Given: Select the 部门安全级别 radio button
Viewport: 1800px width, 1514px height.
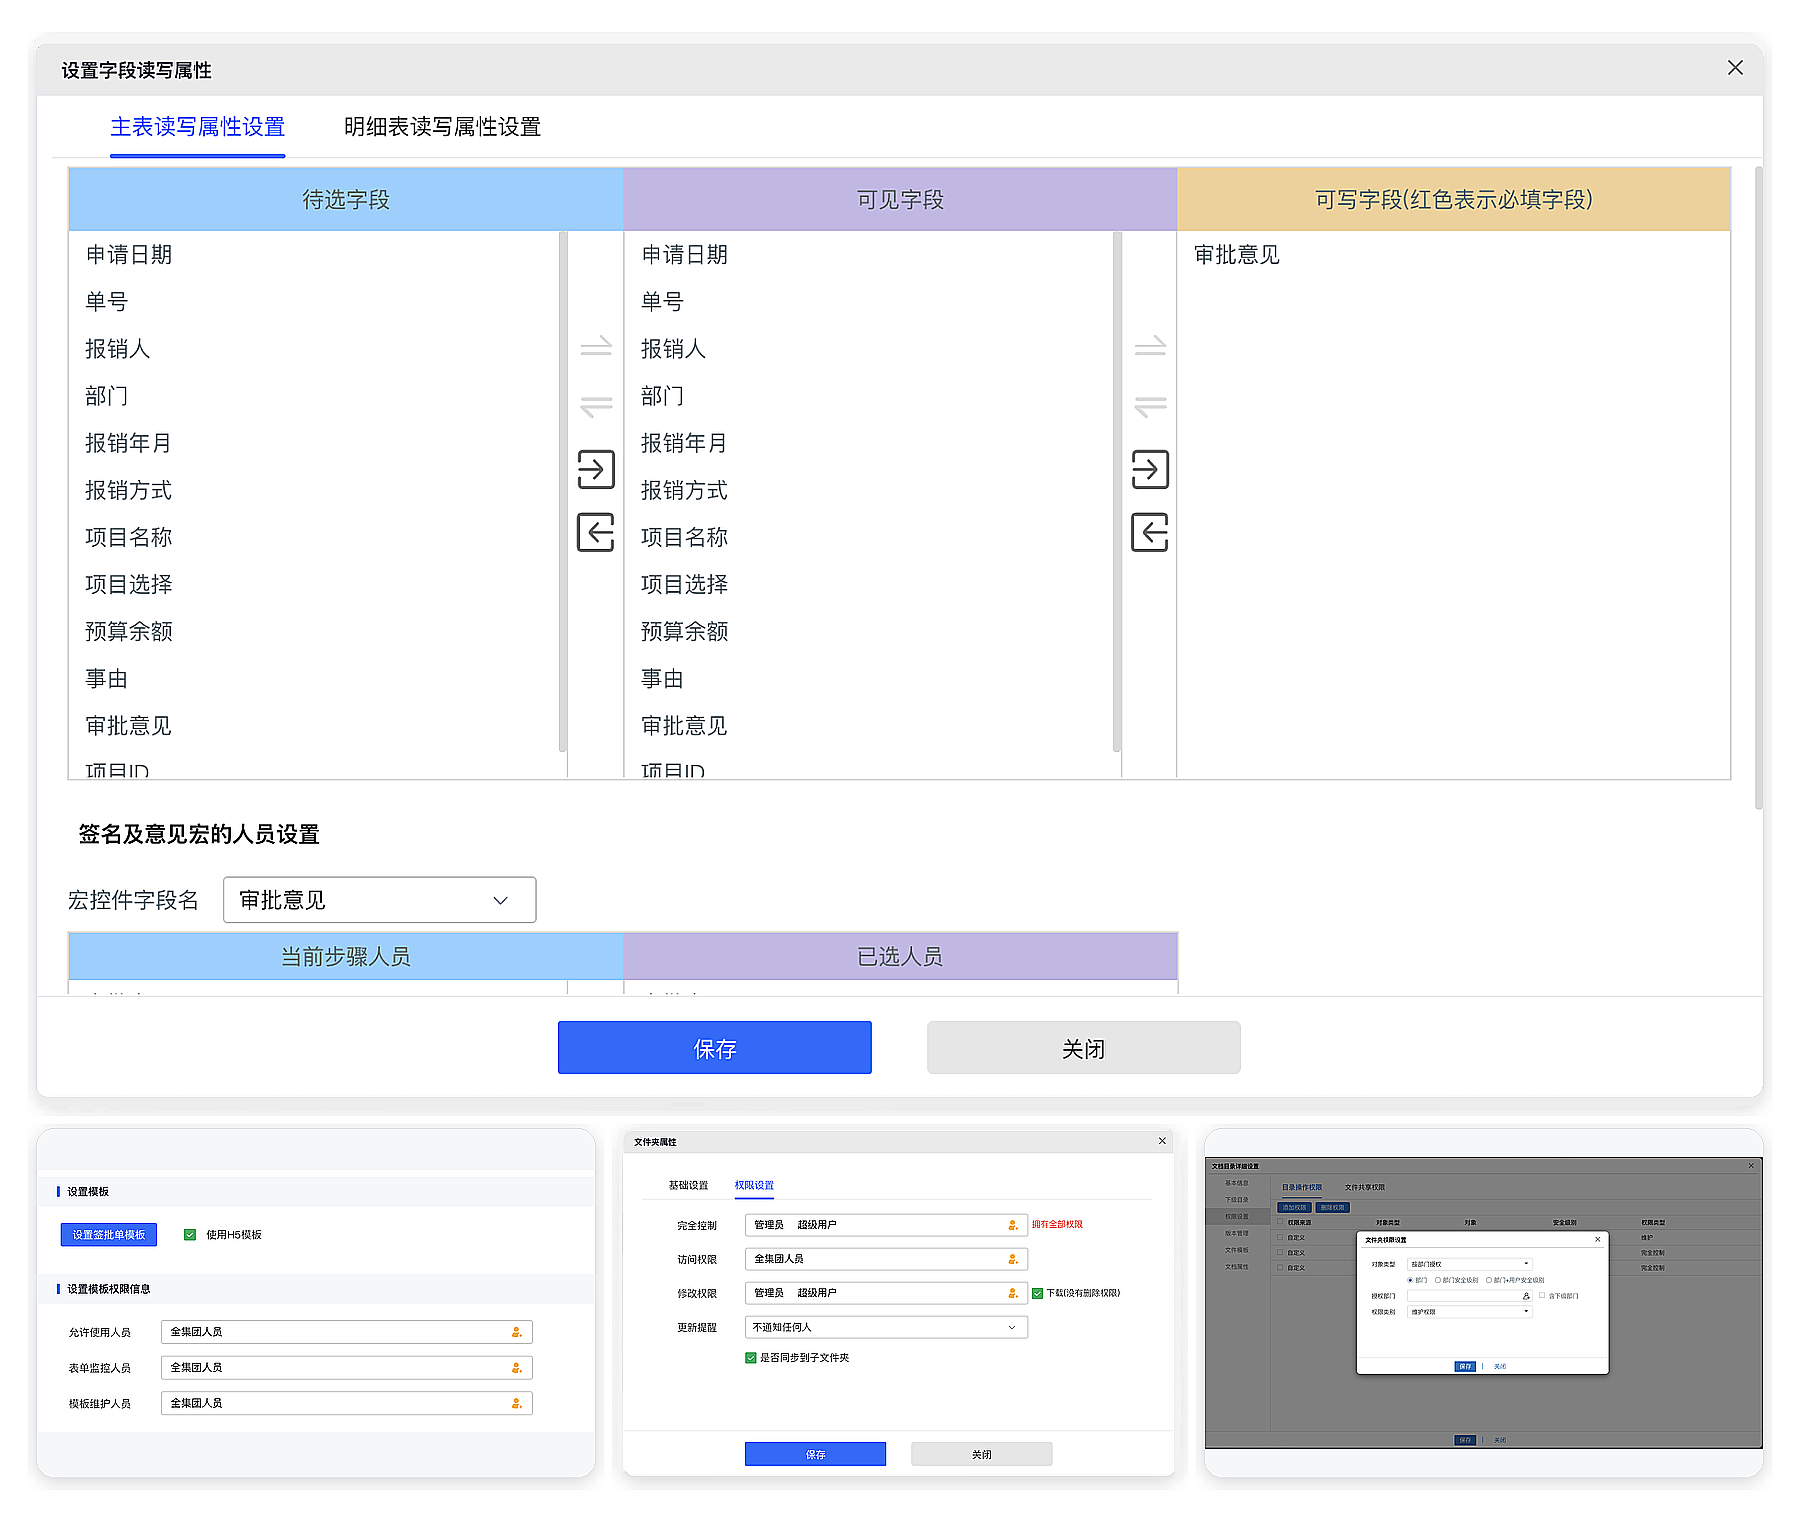Looking at the screenshot, I should click(1438, 1280).
